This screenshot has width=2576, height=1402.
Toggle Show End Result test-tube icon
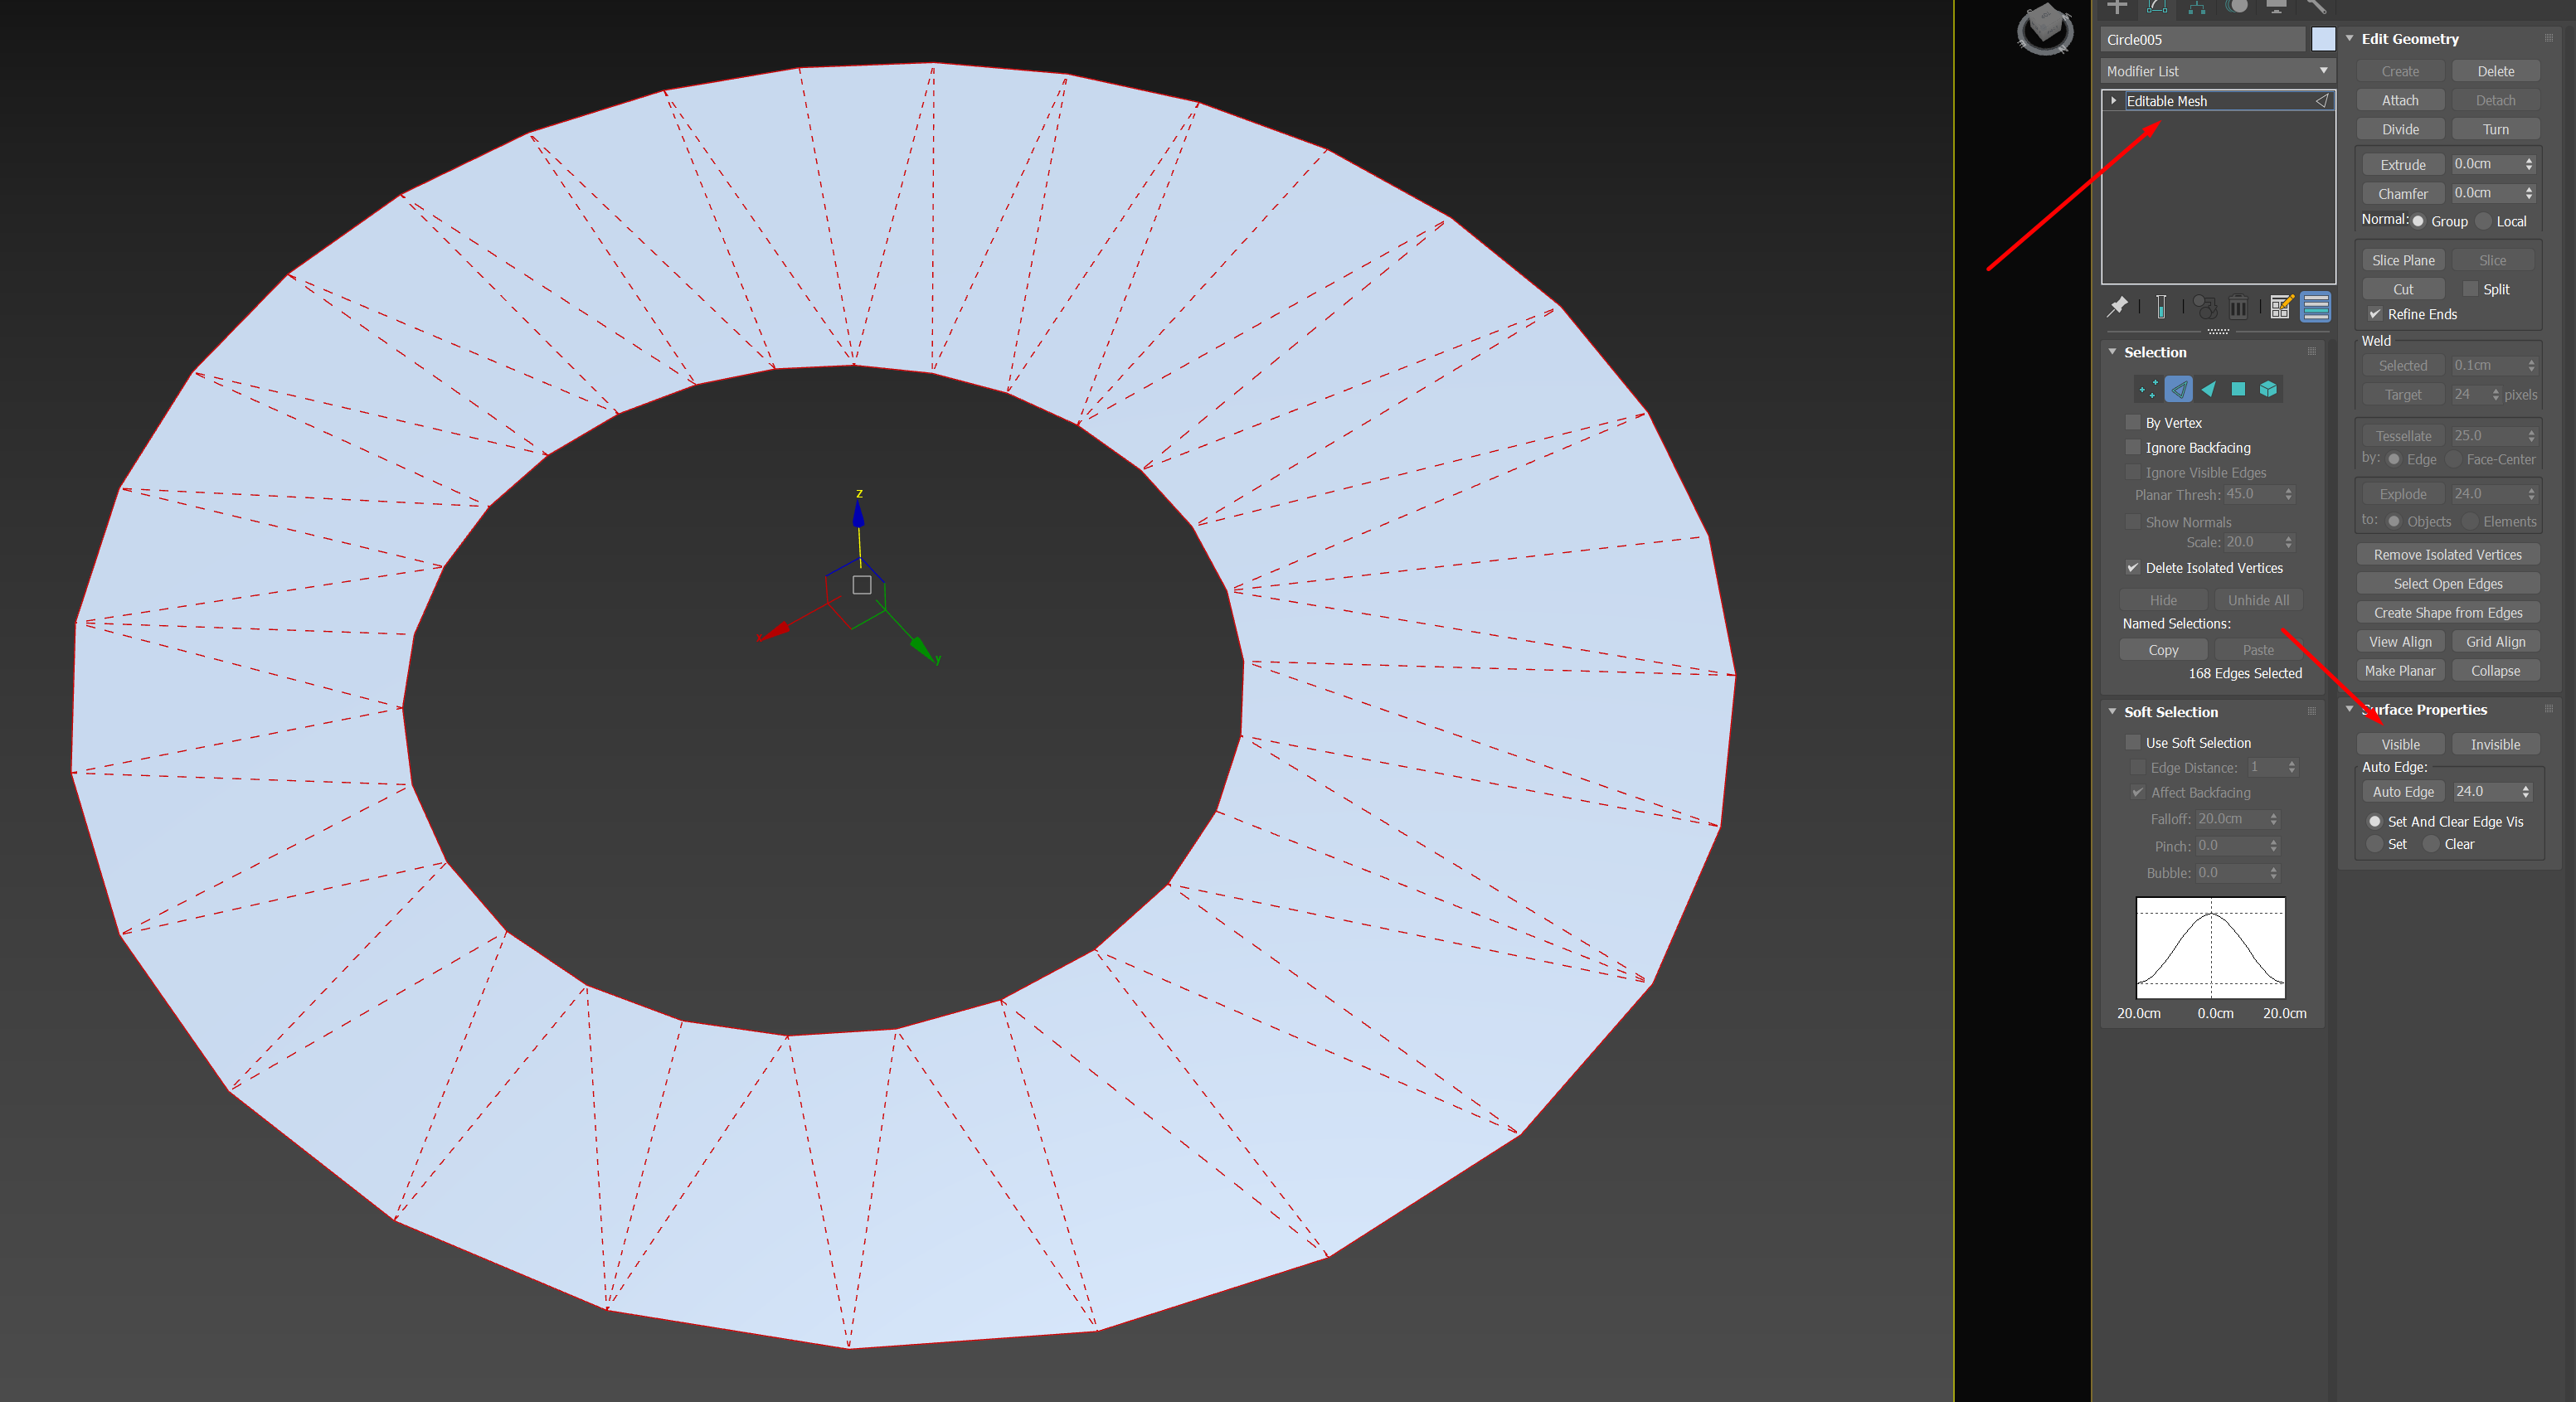point(2161,307)
